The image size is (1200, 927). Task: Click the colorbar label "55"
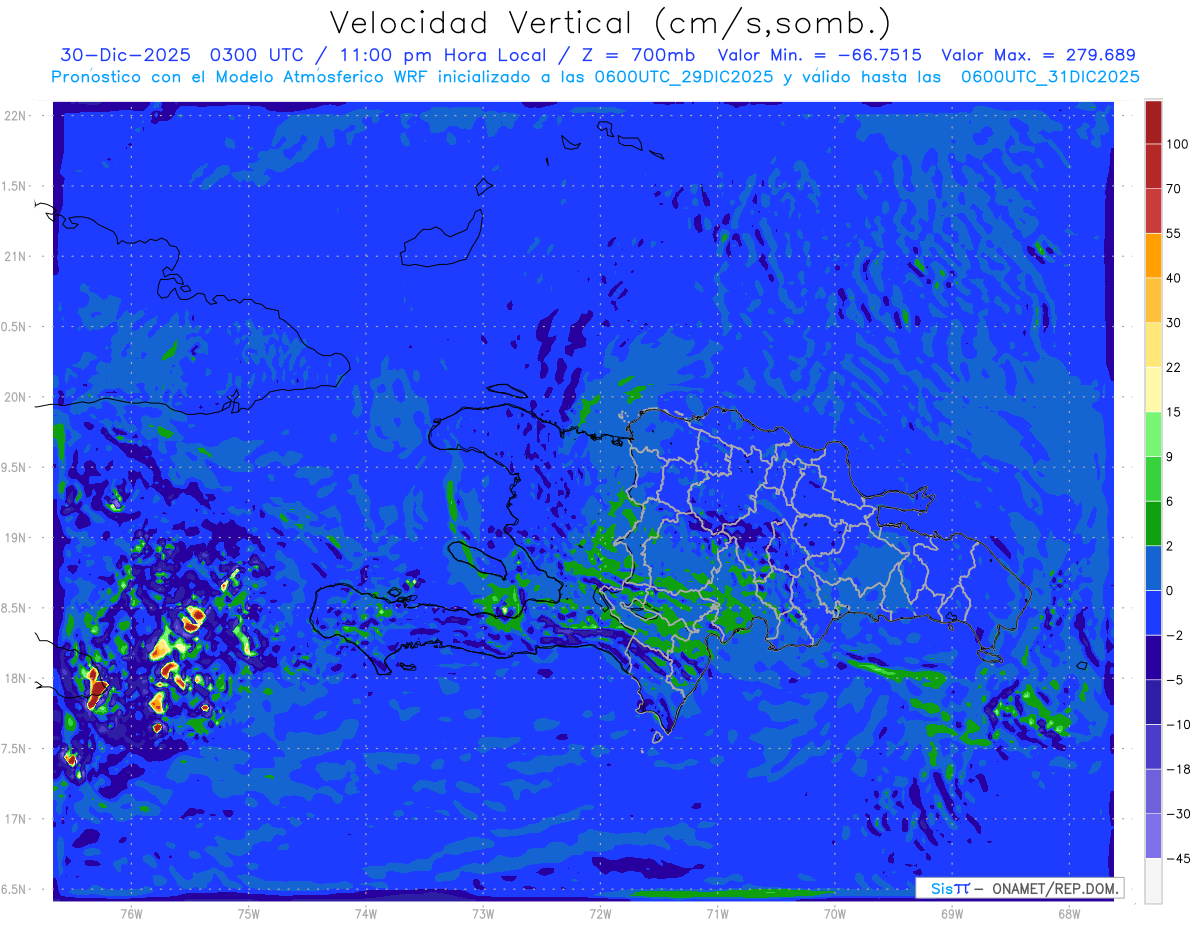pyautogui.click(x=1174, y=233)
